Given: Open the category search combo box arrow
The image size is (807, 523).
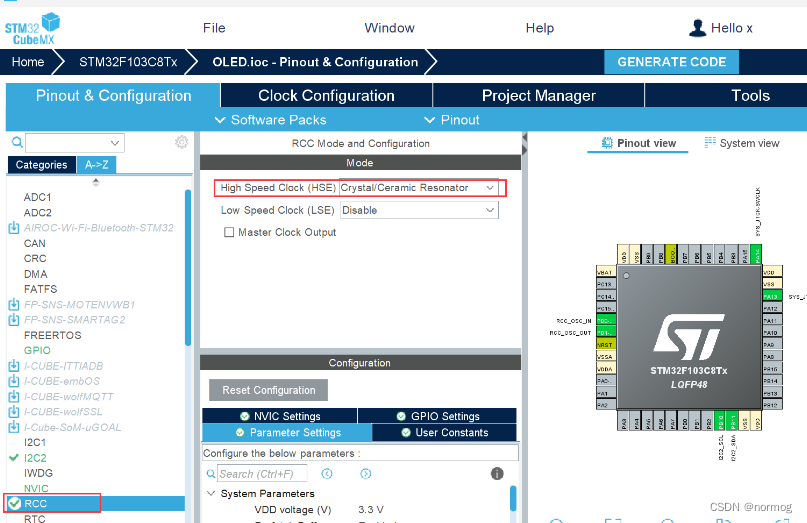Looking at the screenshot, I should point(115,143).
